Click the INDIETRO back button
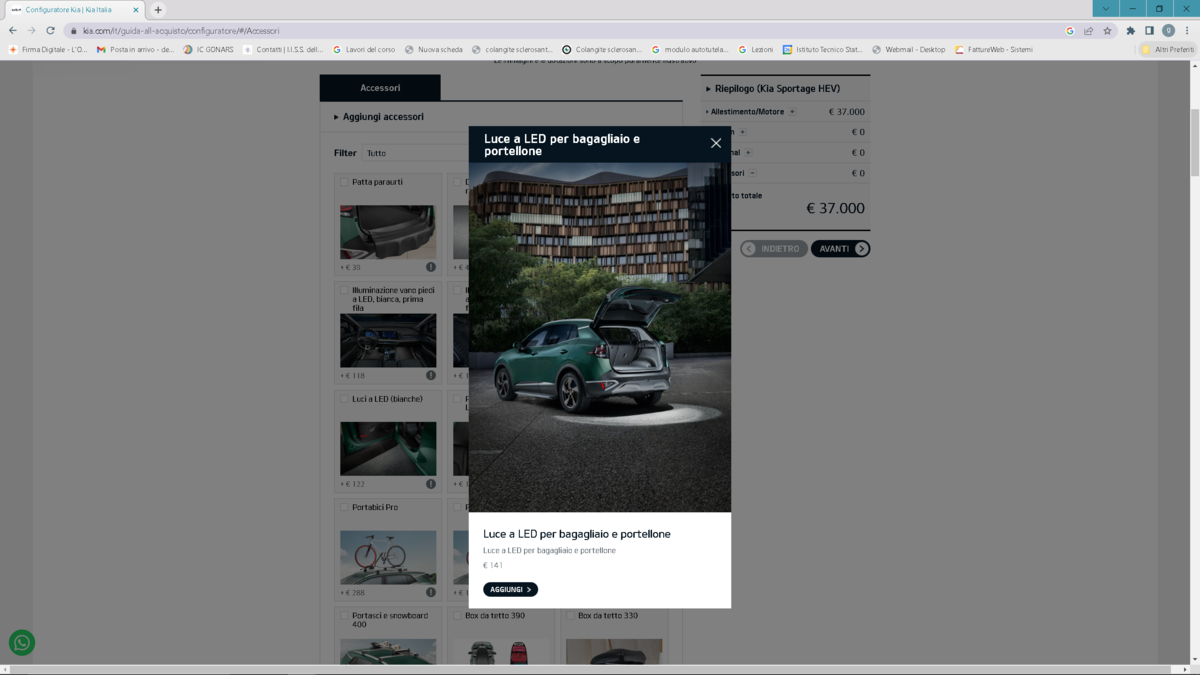 pyautogui.click(x=774, y=248)
